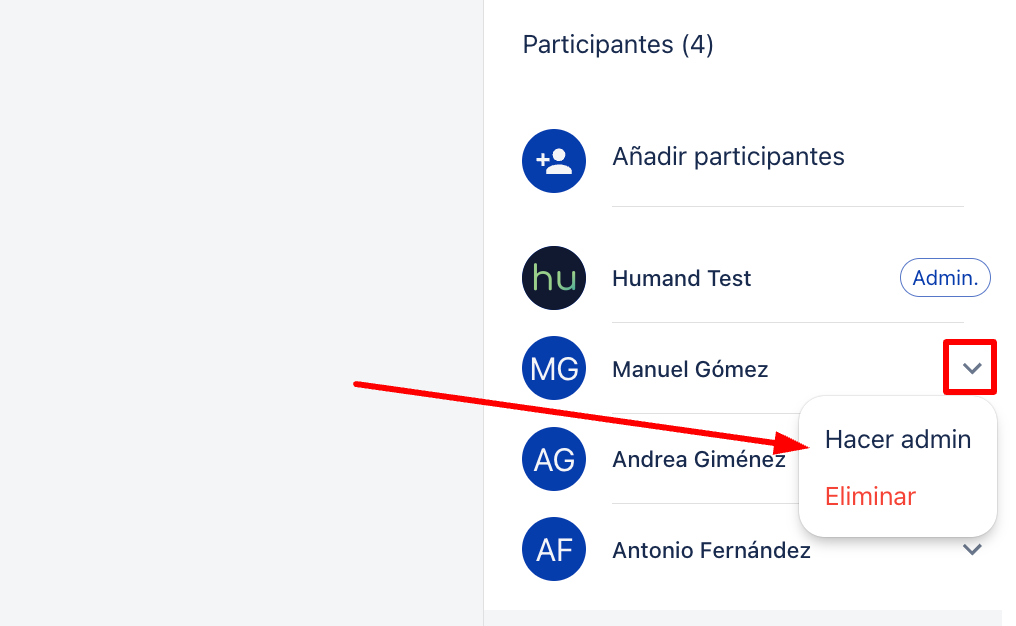Click the add participants person-plus icon
Screen dimensions: 1016x626
coord(554,161)
